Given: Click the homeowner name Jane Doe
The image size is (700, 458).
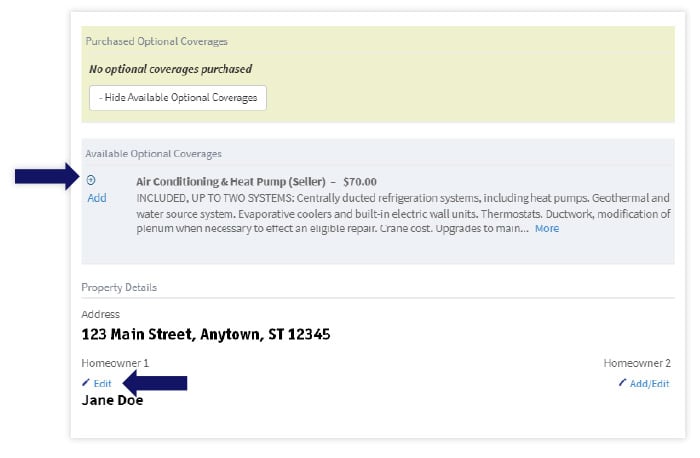Looking at the screenshot, I should [x=112, y=401].
